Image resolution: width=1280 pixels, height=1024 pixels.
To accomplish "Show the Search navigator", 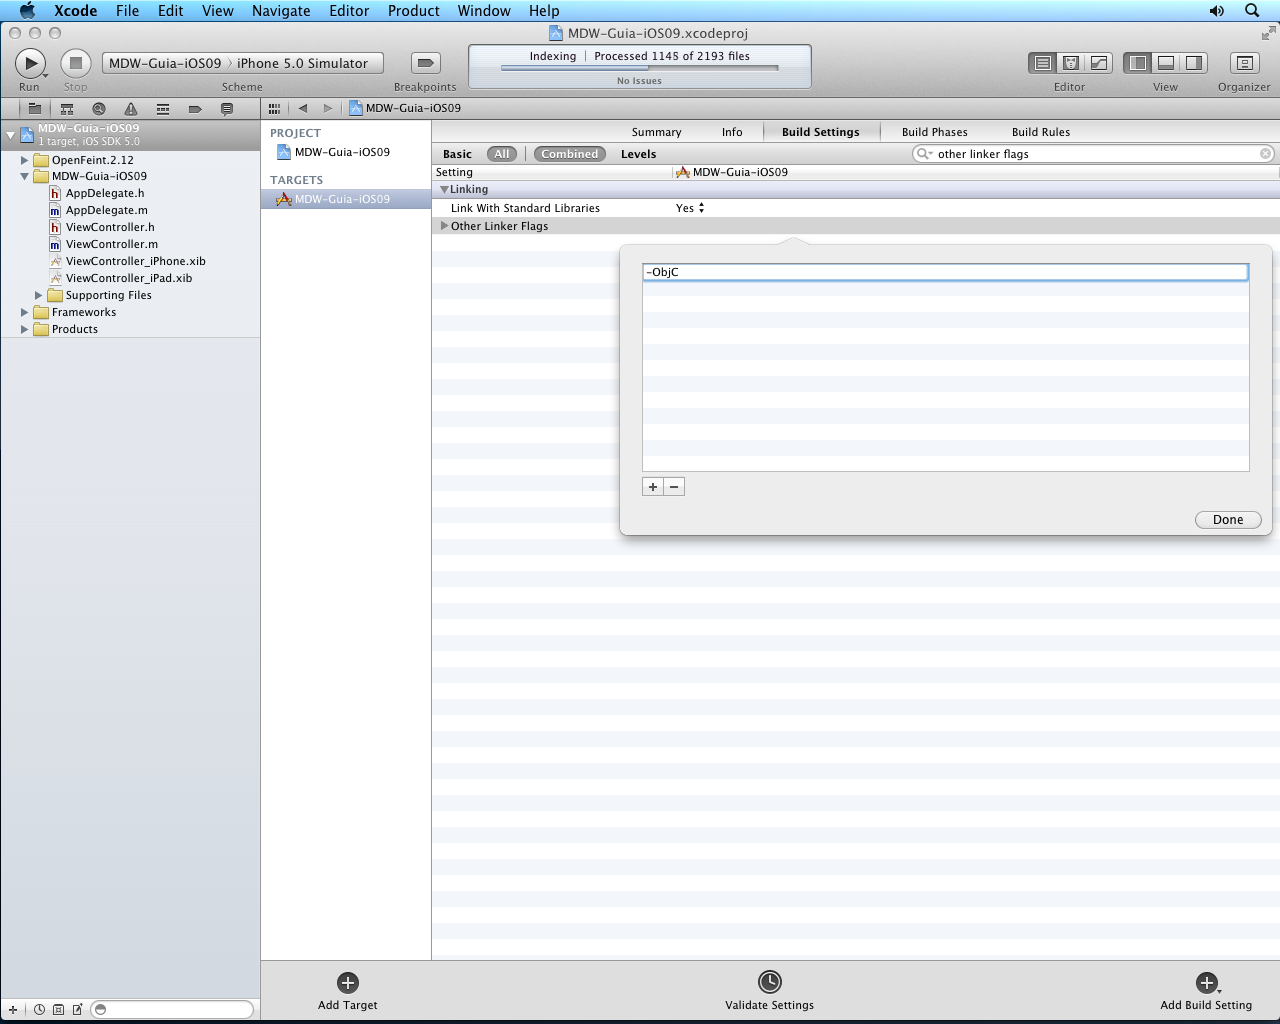I will (99, 108).
